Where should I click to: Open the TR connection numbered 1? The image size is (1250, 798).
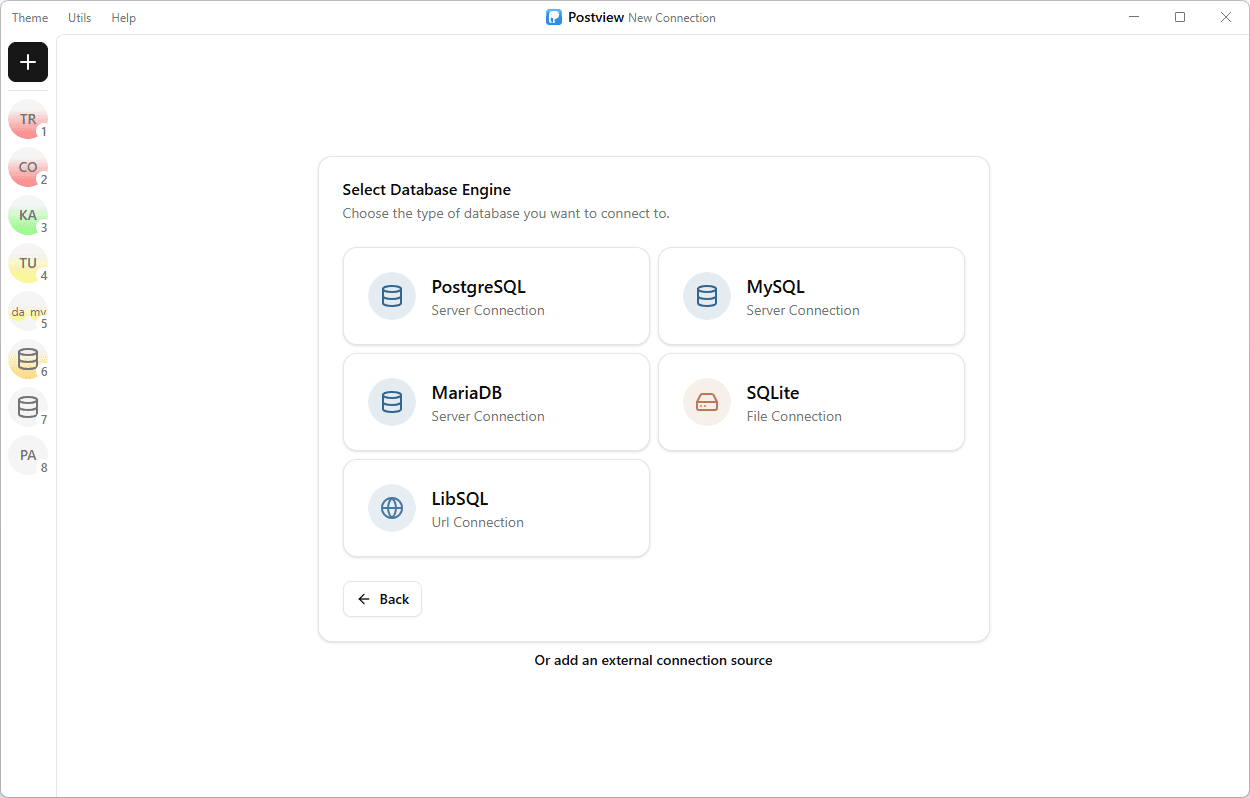pyautogui.click(x=28, y=119)
